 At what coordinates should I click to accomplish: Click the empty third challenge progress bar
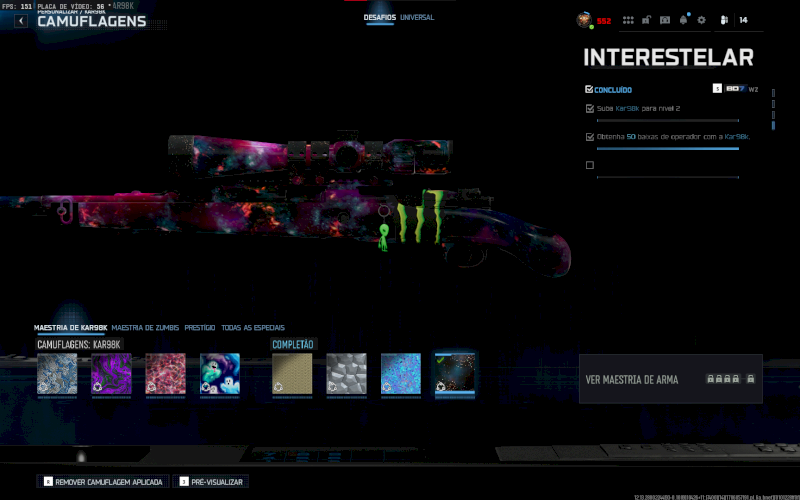tap(668, 178)
